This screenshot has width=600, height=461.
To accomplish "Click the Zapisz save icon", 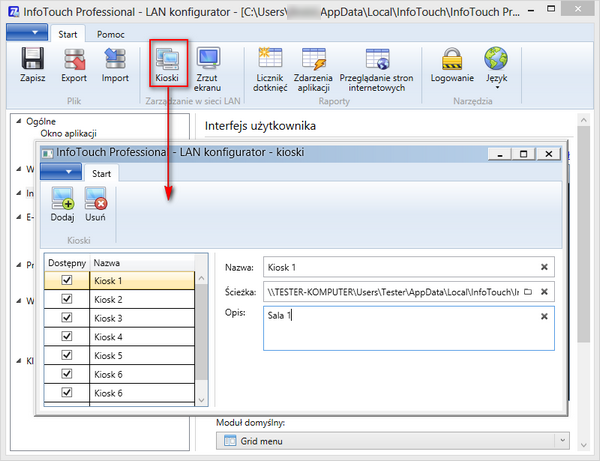I will [33, 59].
